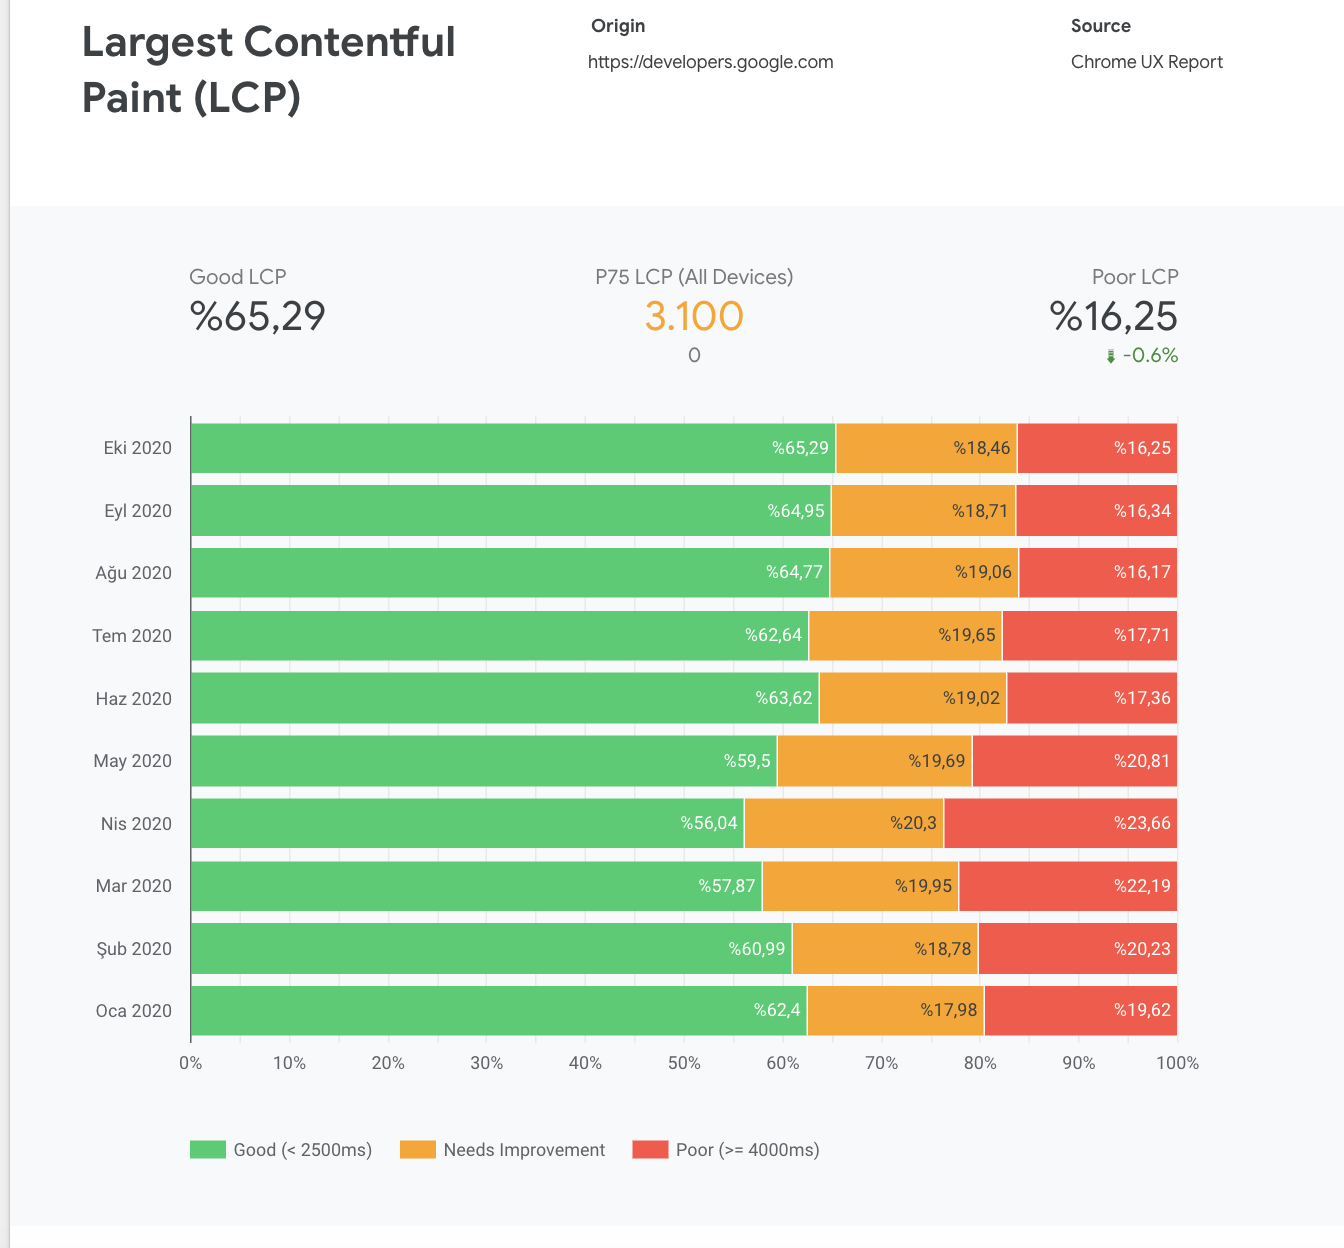
Task: Click the 'Eyl 2020' axis label
Action: coord(138,511)
